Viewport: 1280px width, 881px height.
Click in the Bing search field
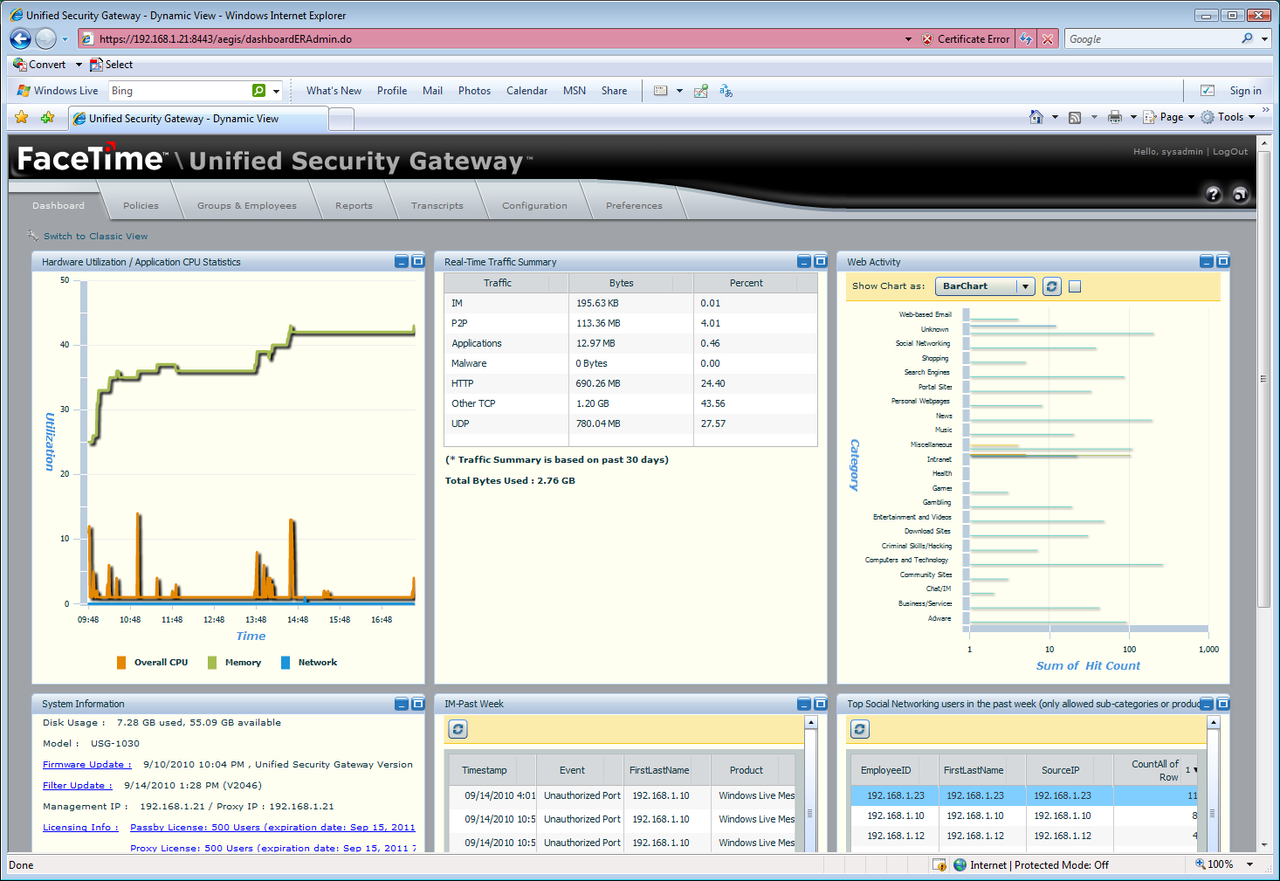point(178,90)
